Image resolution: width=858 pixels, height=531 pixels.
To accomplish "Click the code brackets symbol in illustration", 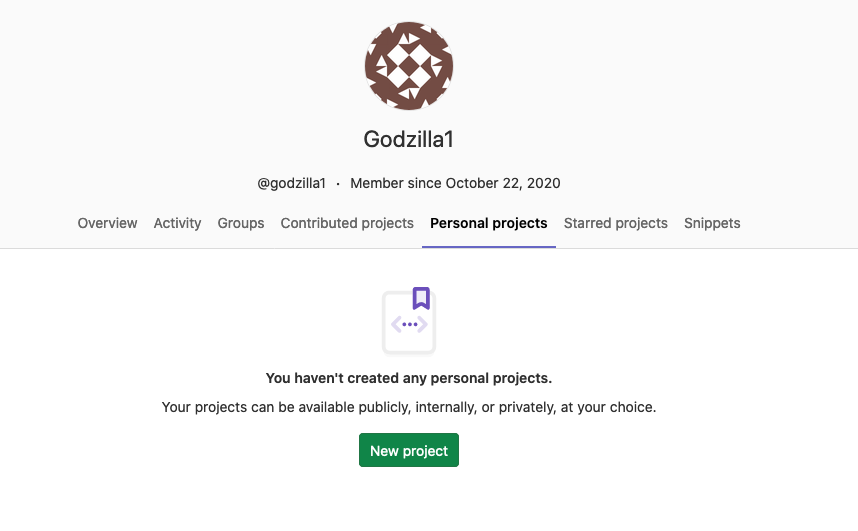I will click(409, 325).
